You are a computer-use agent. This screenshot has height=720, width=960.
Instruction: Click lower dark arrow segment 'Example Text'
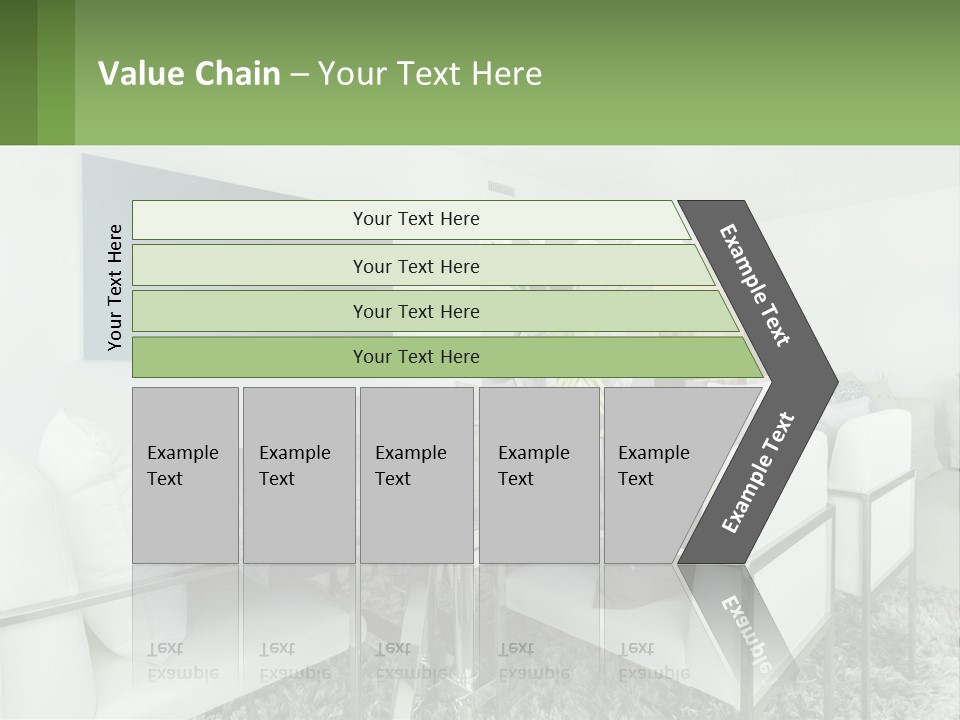coord(757,473)
